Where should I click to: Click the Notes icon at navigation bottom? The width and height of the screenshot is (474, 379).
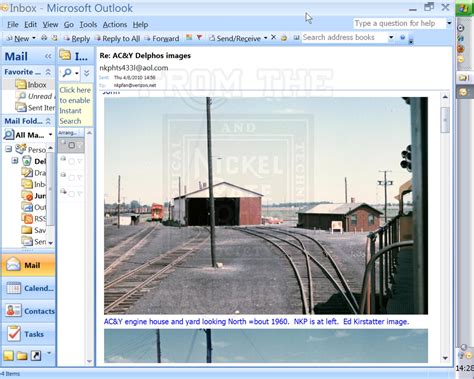pyautogui.click(x=9, y=355)
